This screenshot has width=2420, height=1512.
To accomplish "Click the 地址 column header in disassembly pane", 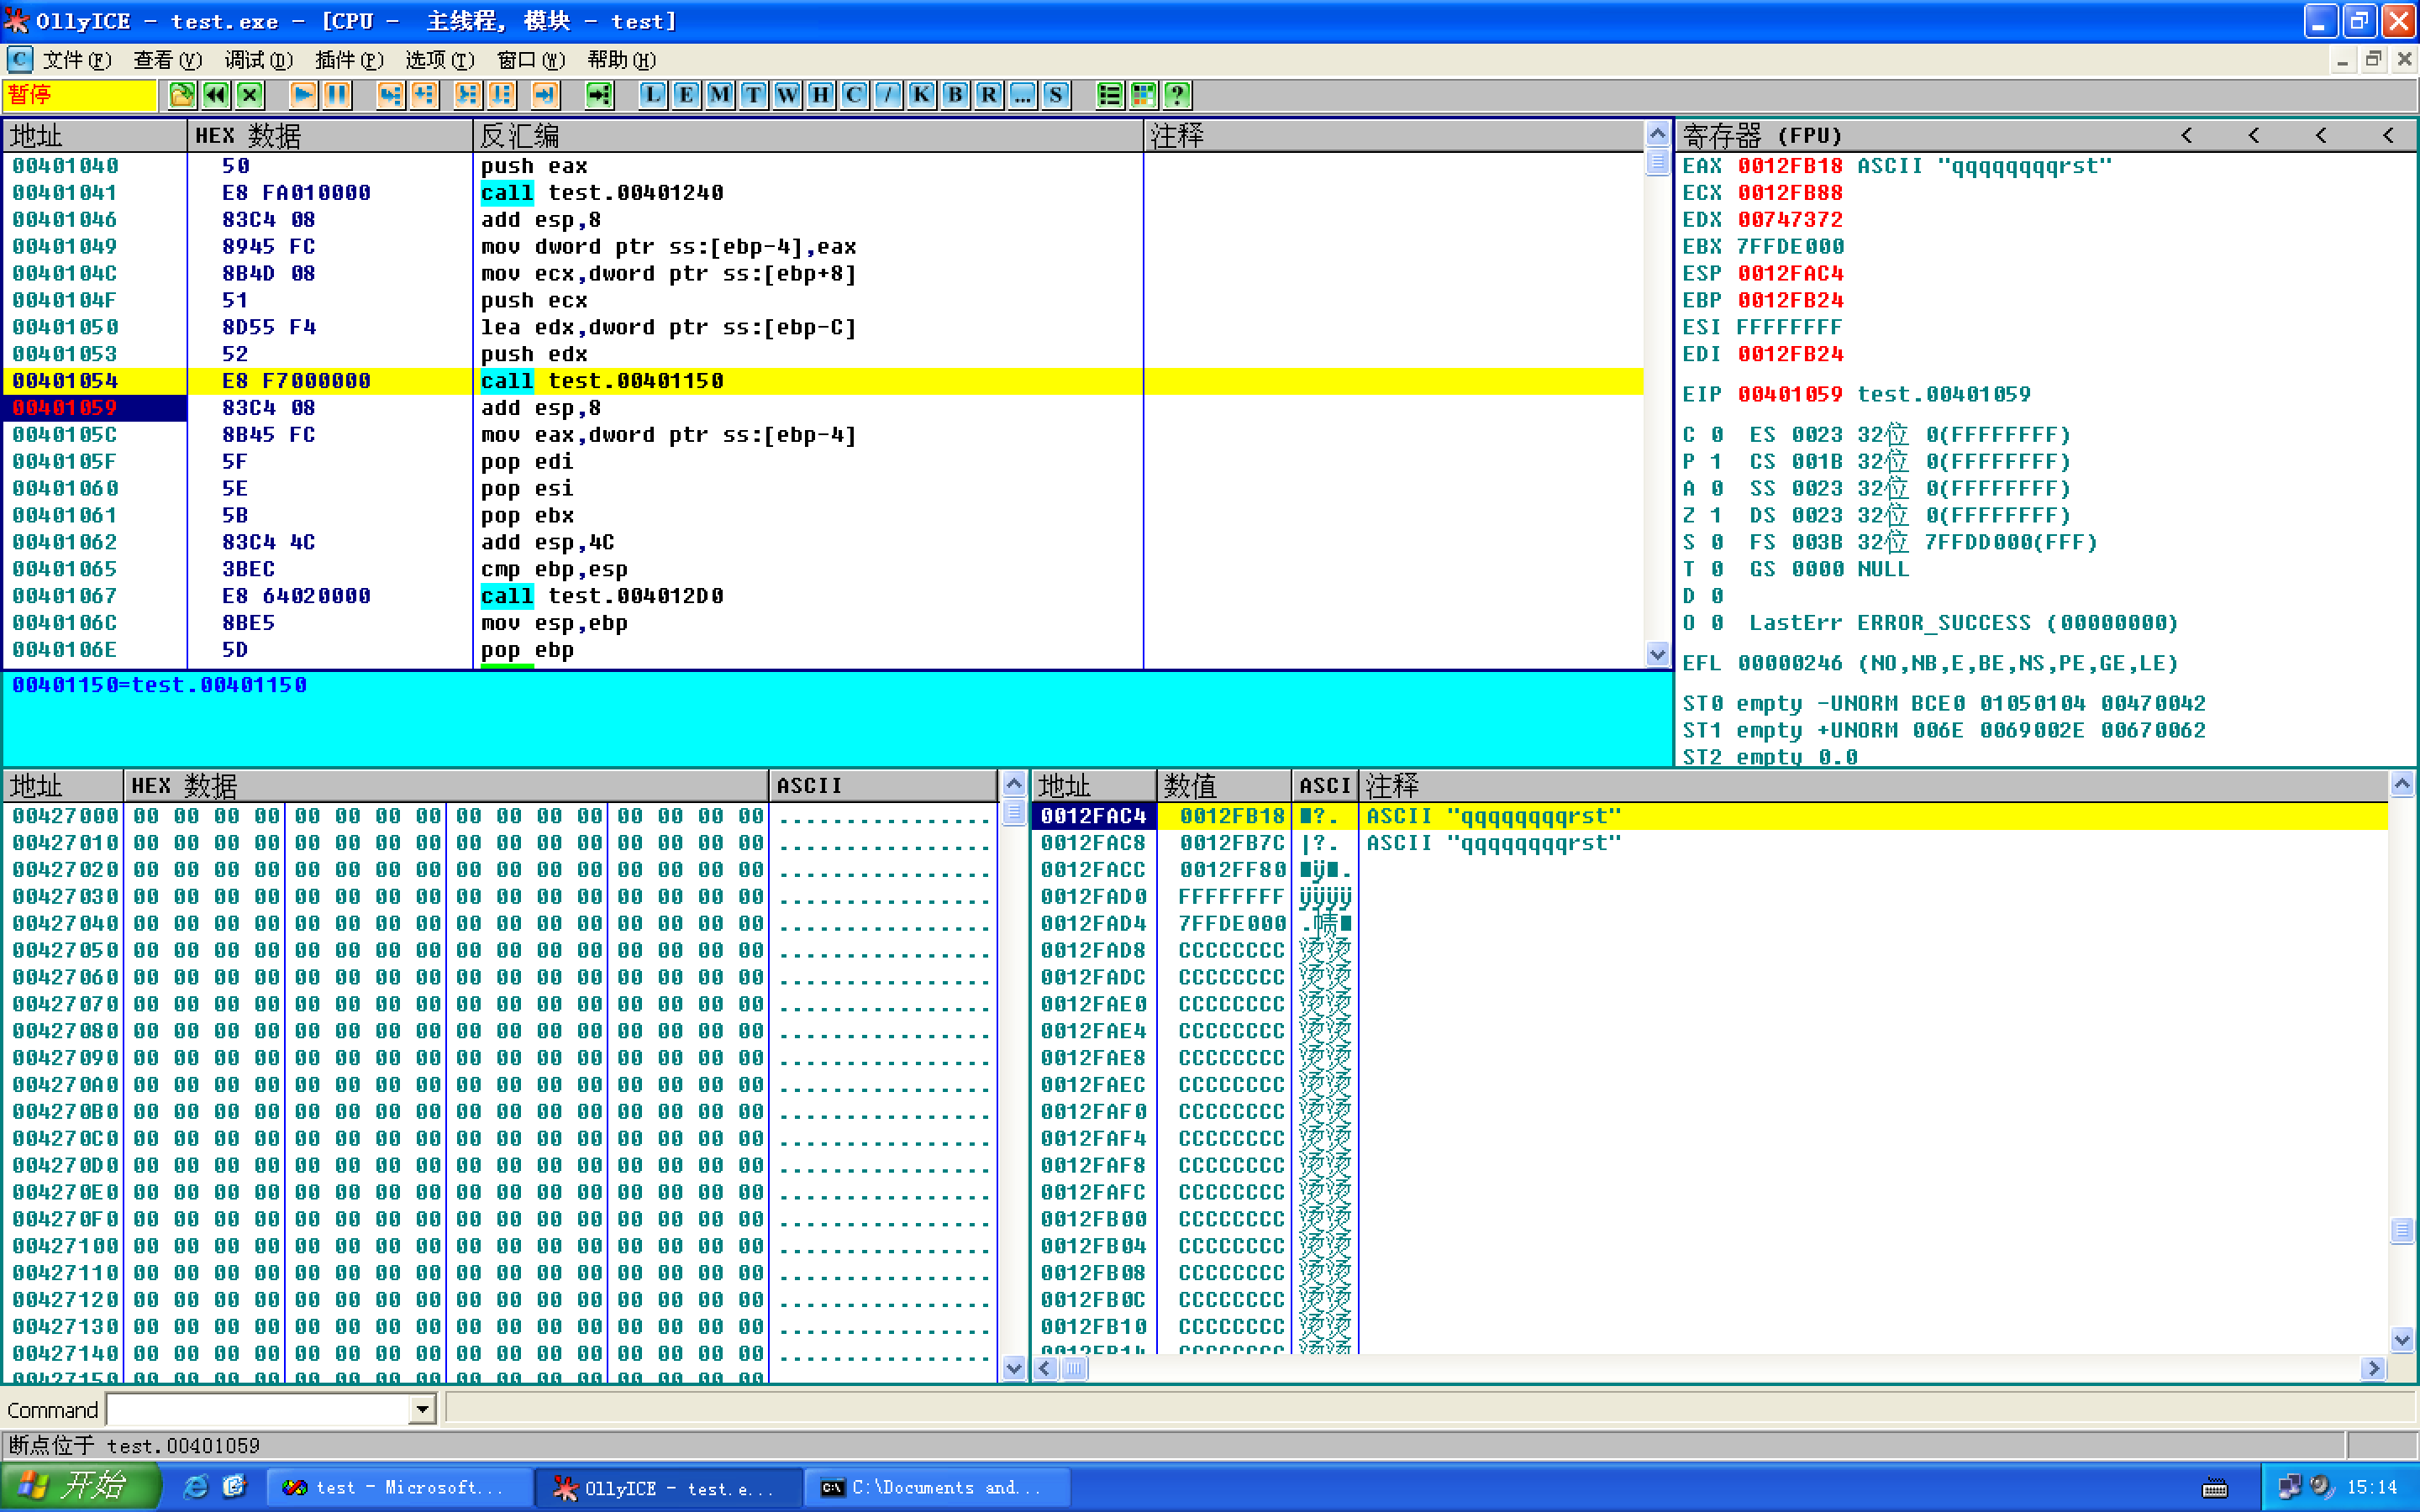I will (x=95, y=135).
